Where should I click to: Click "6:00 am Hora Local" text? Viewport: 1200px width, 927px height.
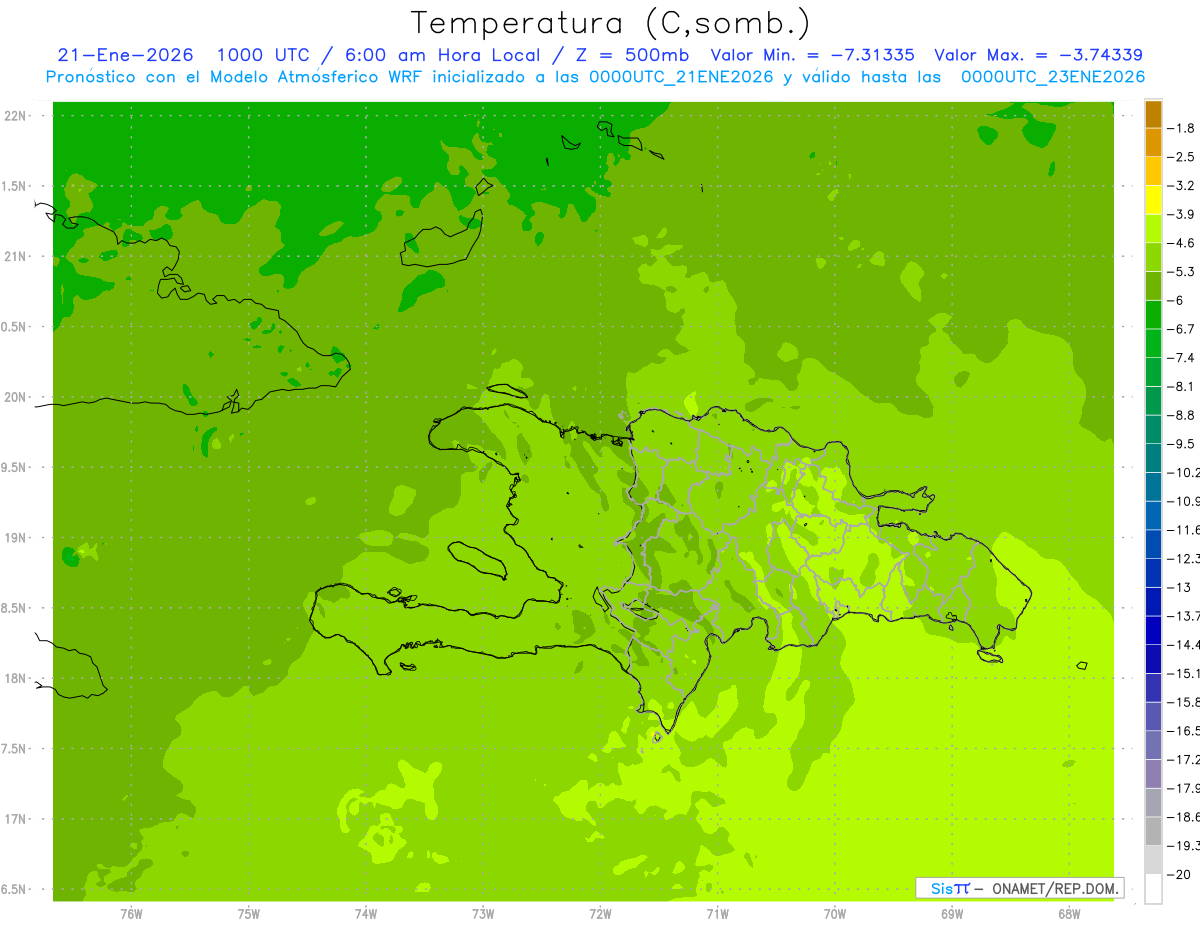[x=442, y=55]
